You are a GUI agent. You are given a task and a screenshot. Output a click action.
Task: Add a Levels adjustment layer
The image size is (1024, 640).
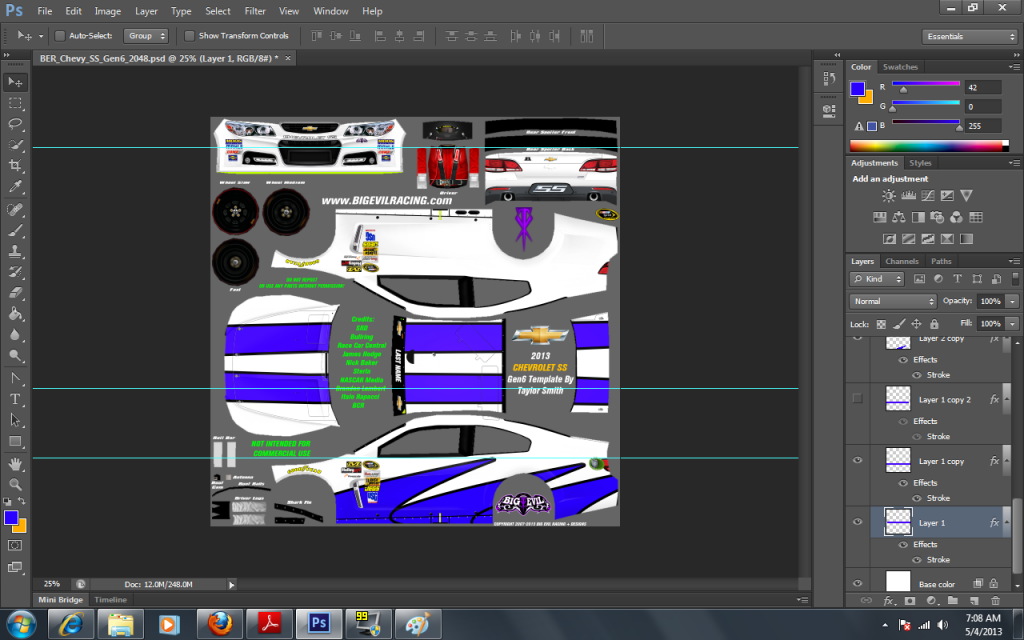click(x=908, y=195)
